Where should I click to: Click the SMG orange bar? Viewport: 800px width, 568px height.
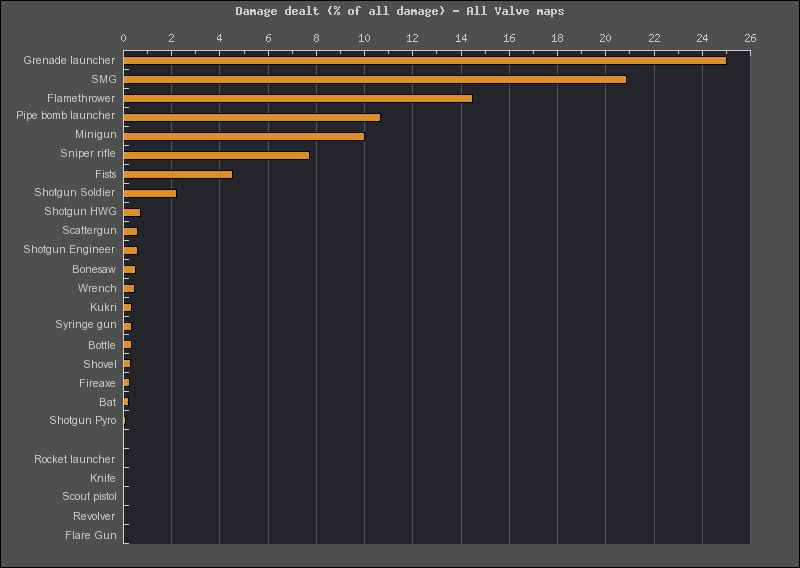(374, 80)
